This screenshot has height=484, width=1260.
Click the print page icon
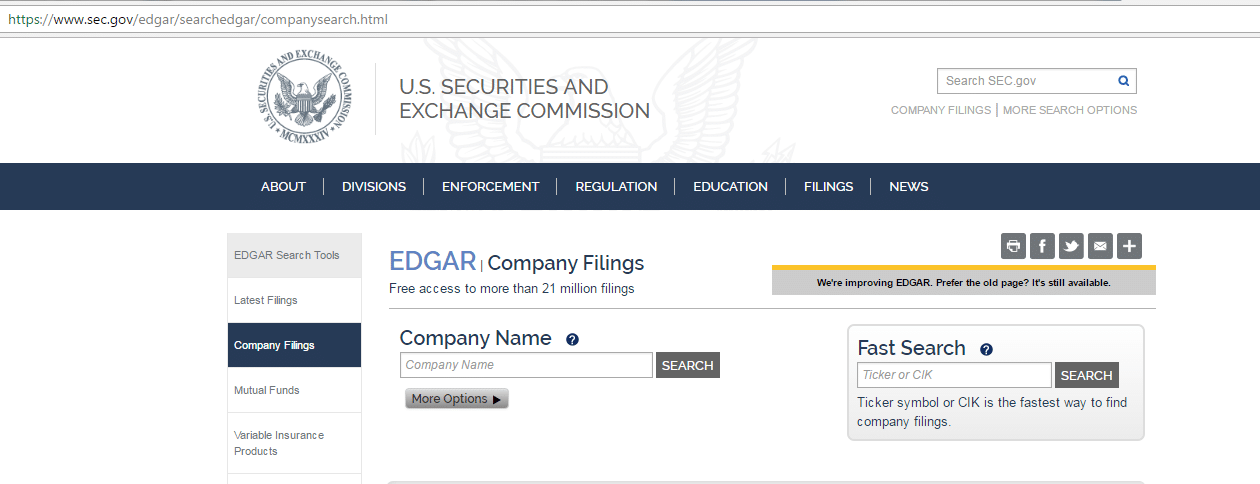(1014, 246)
